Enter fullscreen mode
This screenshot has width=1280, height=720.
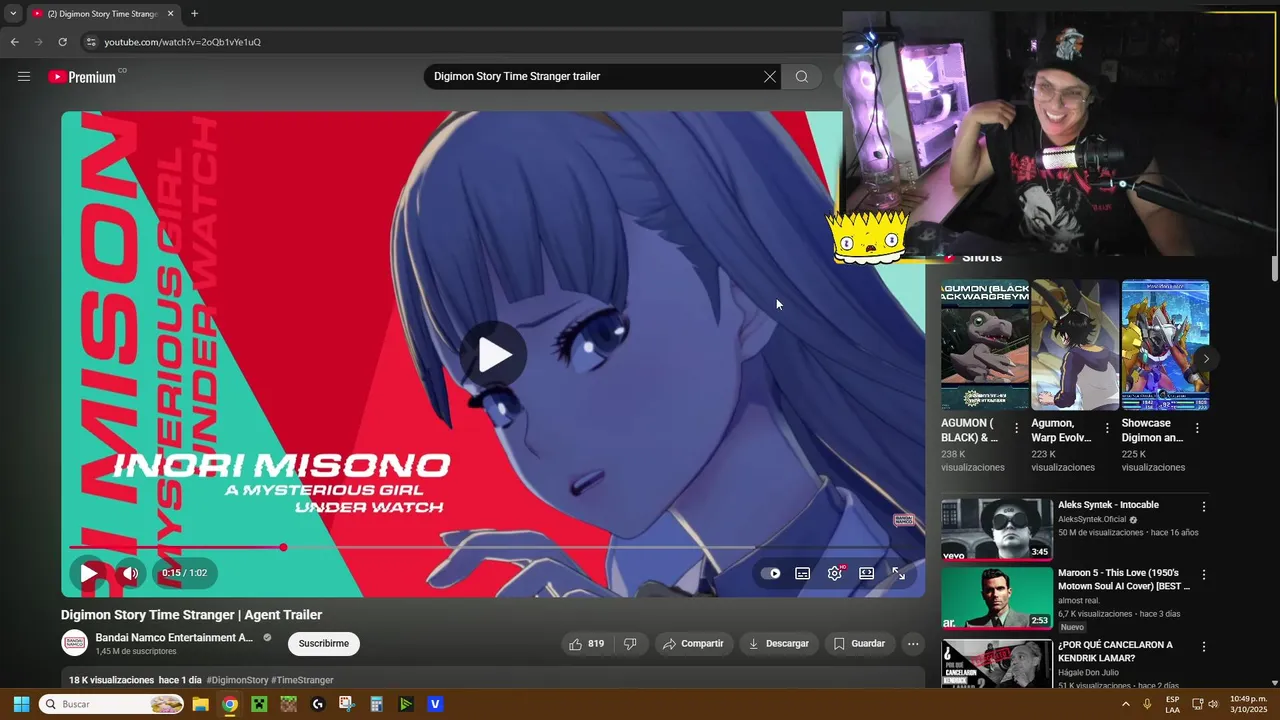tap(899, 573)
